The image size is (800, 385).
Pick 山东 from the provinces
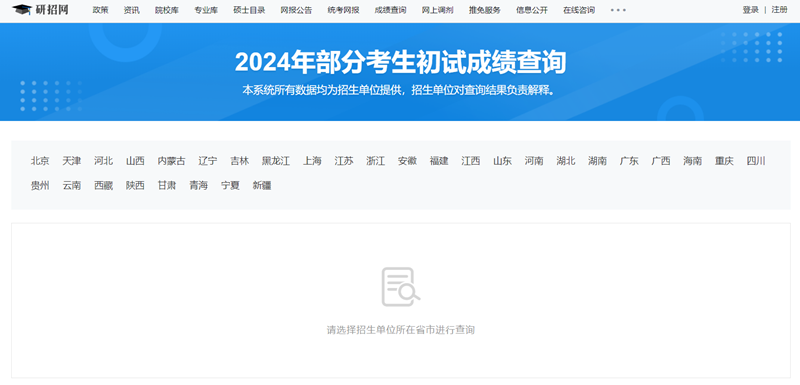[502, 161]
